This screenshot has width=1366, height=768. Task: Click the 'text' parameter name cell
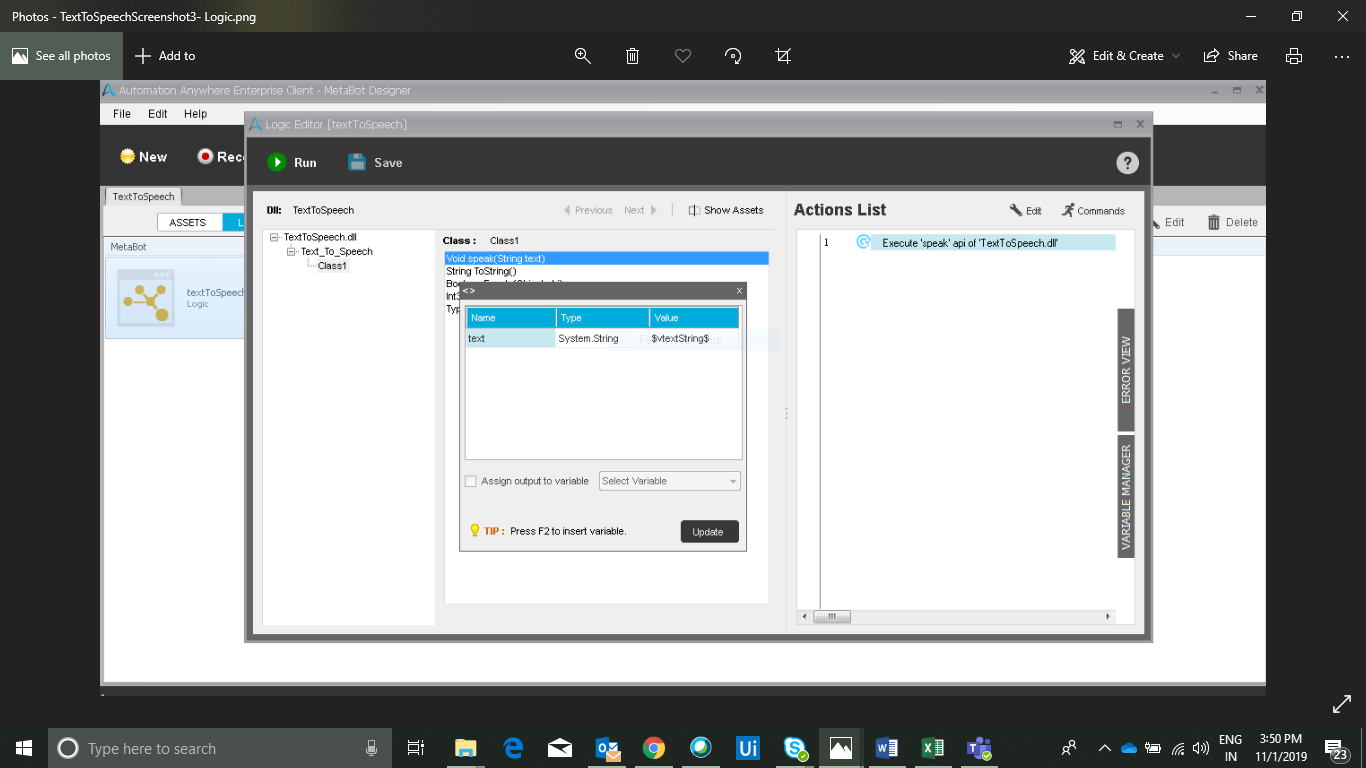click(511, 339)
